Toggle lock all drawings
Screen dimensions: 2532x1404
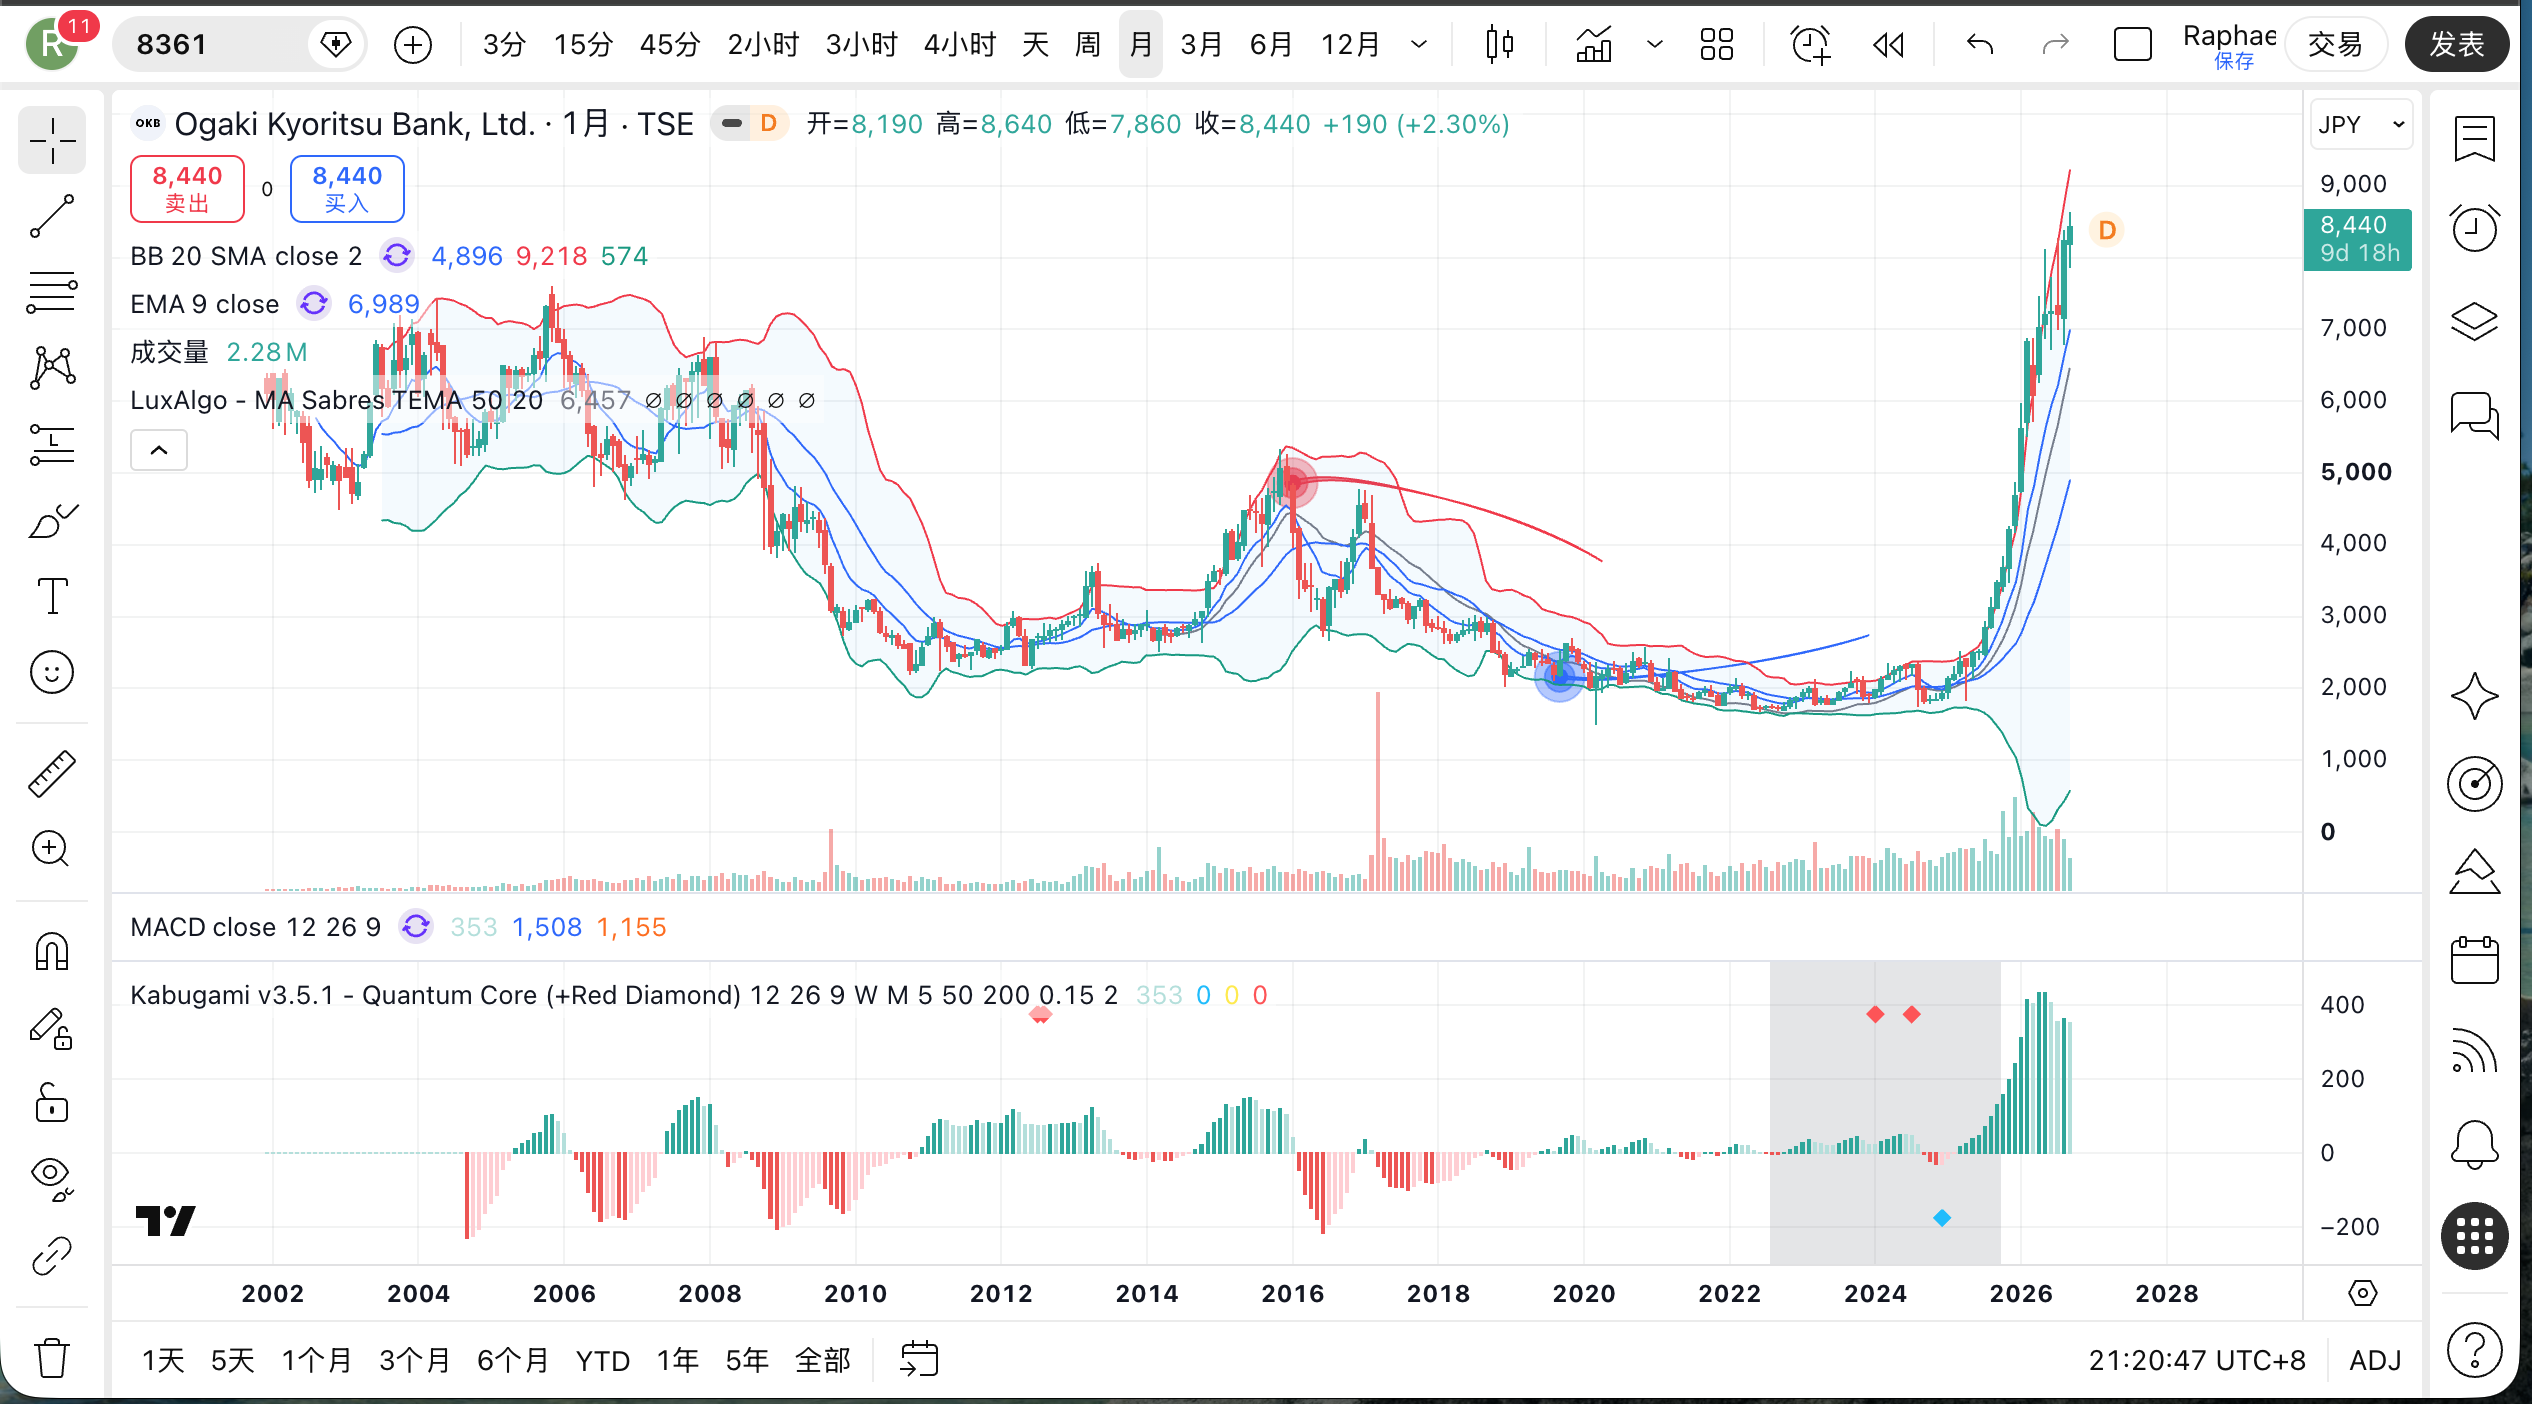52,1103
